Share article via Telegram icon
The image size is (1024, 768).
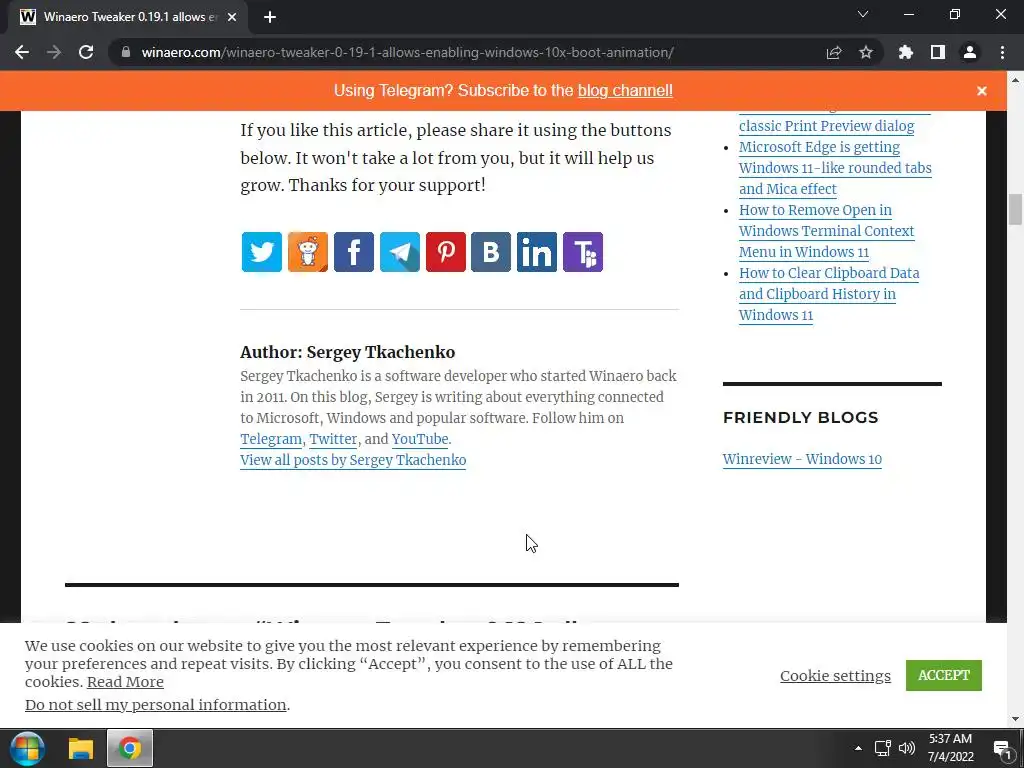400,251
